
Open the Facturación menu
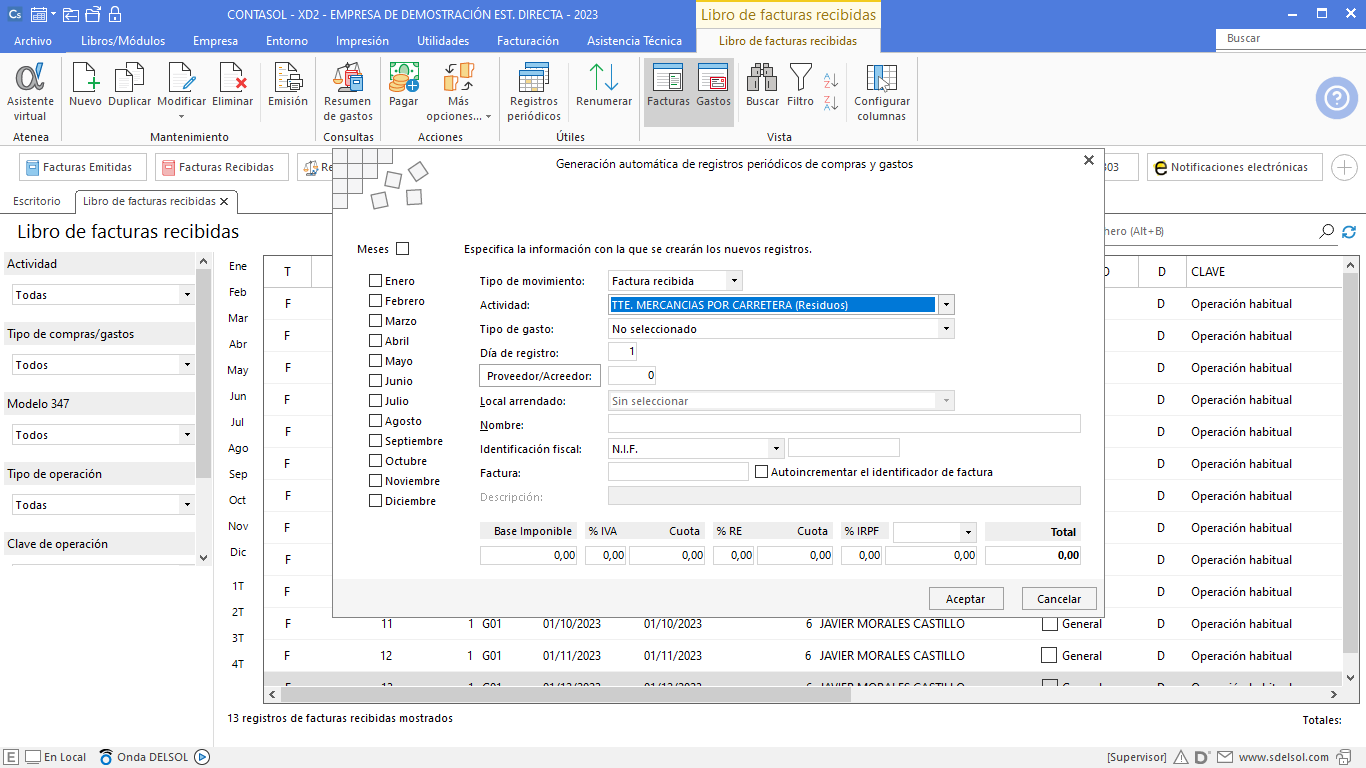[x=527, y=41]
